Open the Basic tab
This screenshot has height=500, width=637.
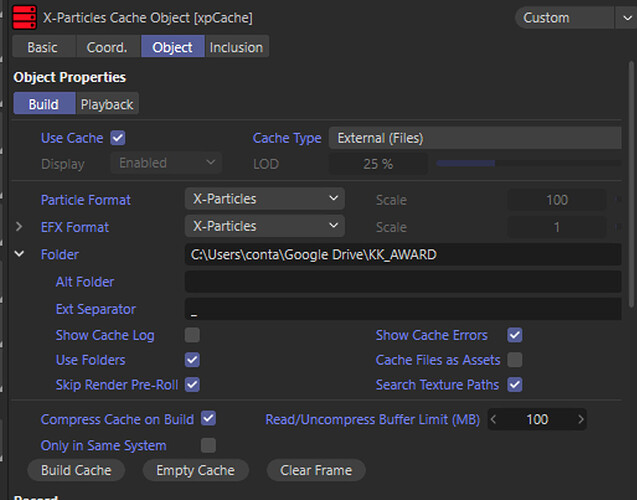click(x=42, y=48)
